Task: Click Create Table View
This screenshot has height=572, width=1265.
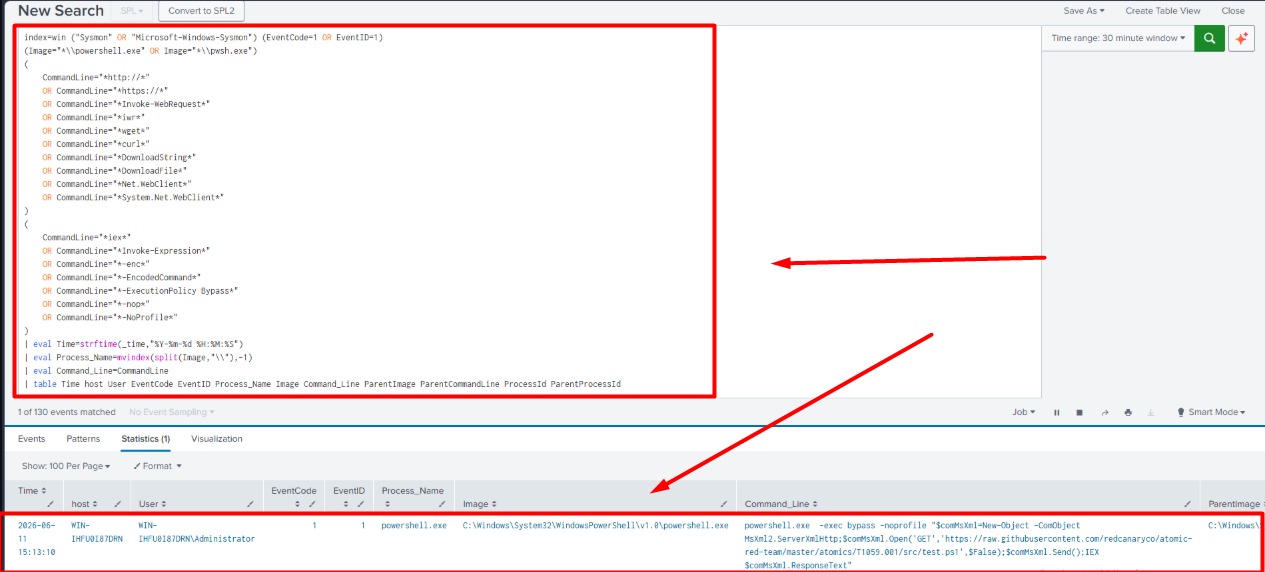Action: 1162,10
